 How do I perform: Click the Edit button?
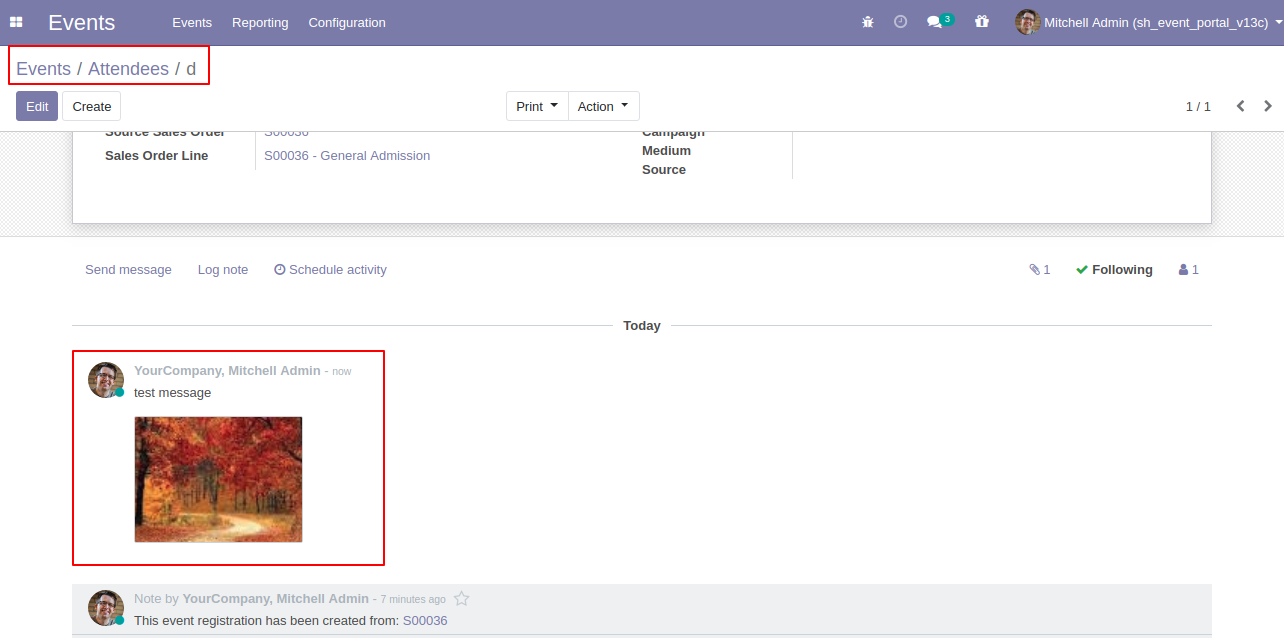click(37, 106)
